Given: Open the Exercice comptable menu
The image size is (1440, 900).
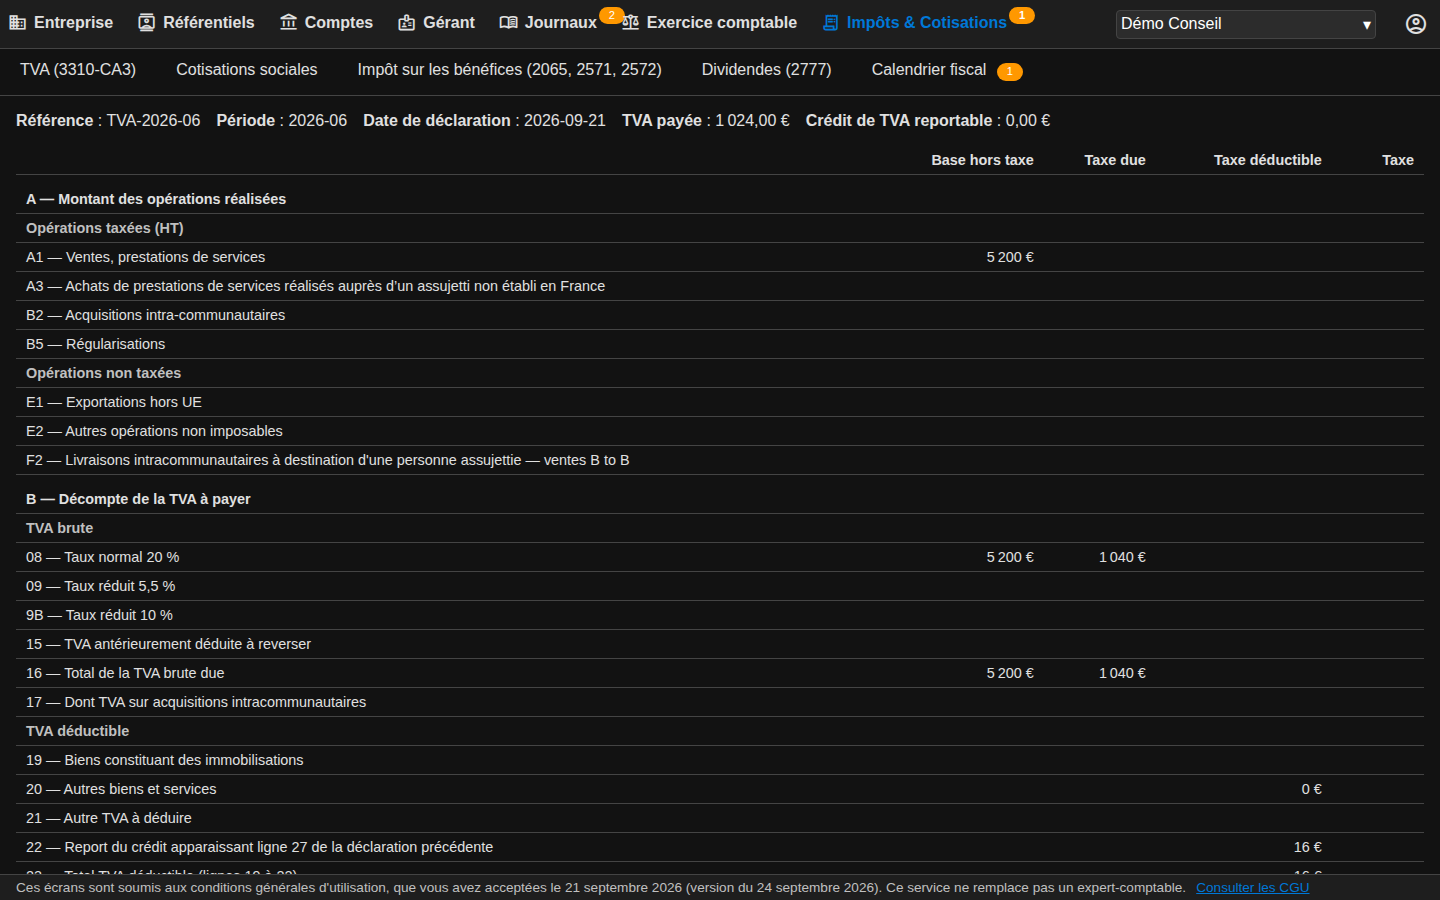Looking at the screenshot, I should [709, 23].
